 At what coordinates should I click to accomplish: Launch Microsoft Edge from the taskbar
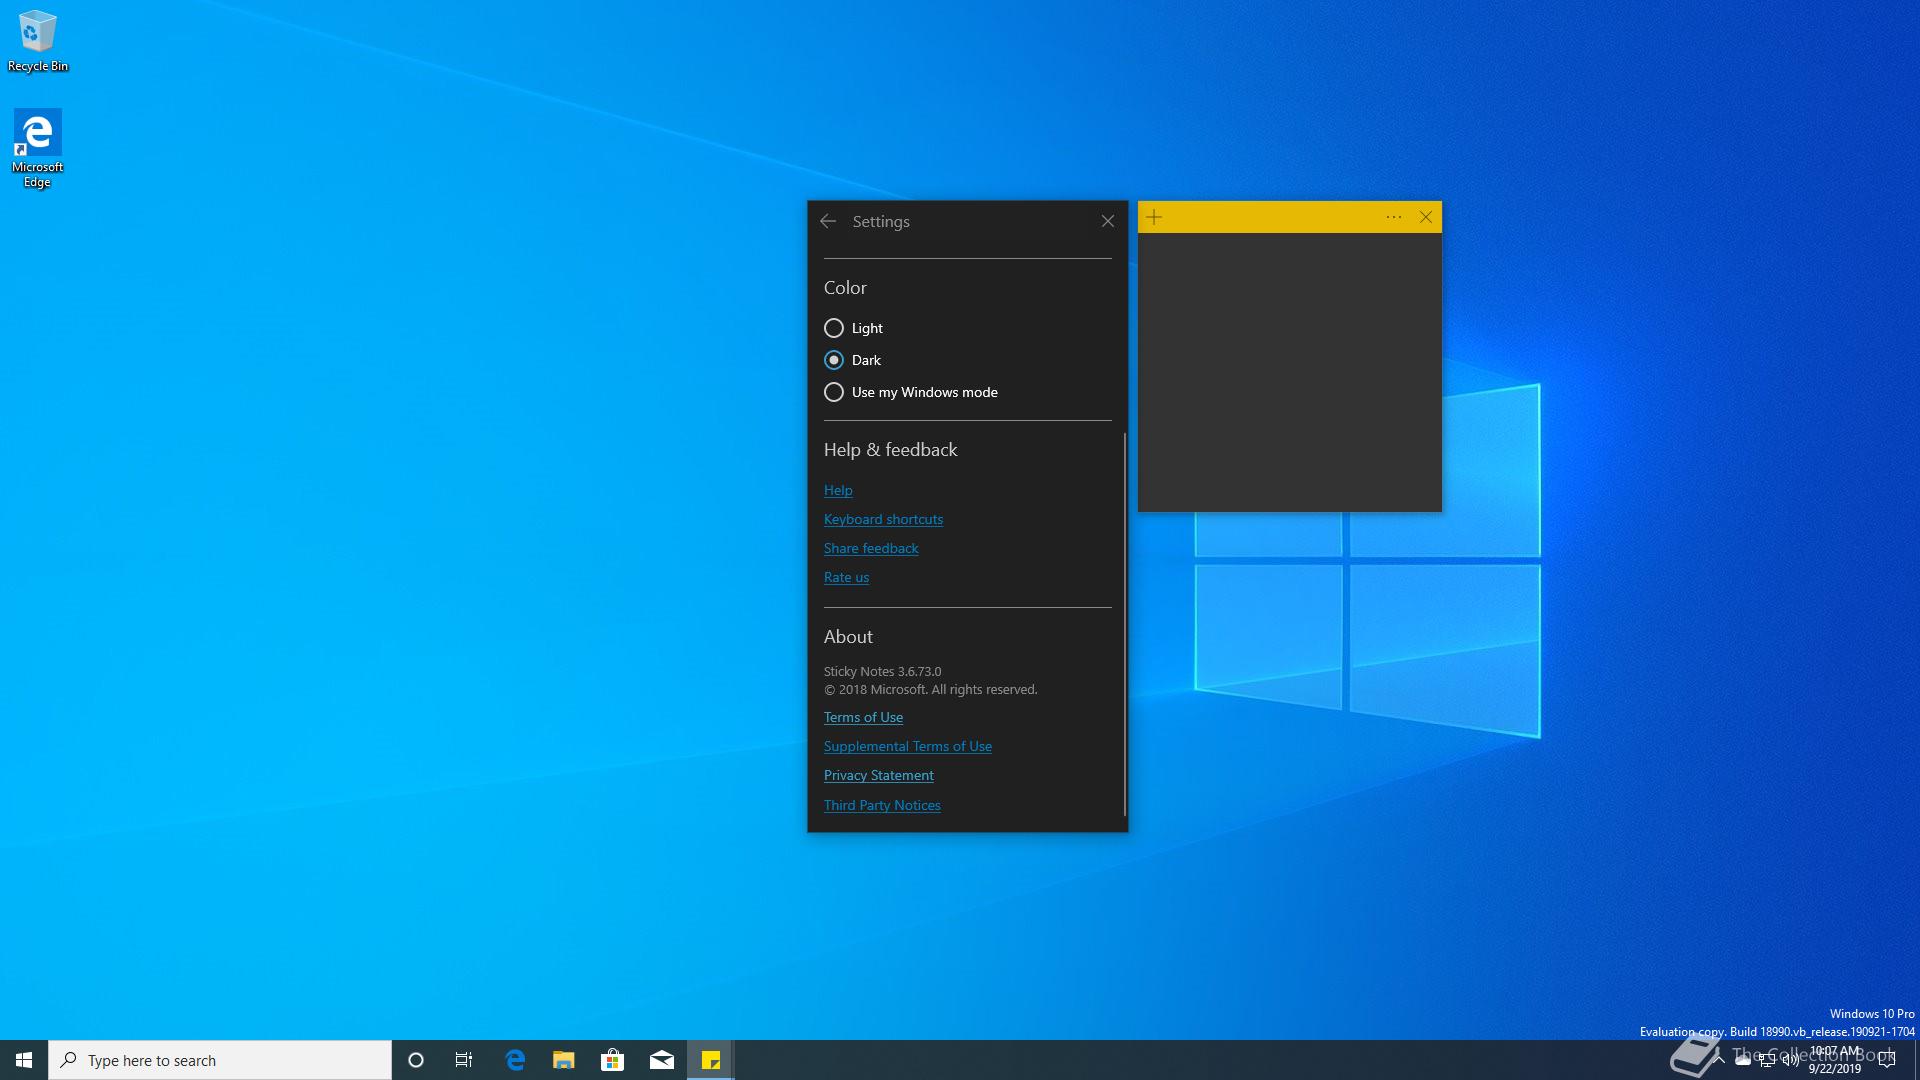pyautogui.click(x=515, y=1060)
